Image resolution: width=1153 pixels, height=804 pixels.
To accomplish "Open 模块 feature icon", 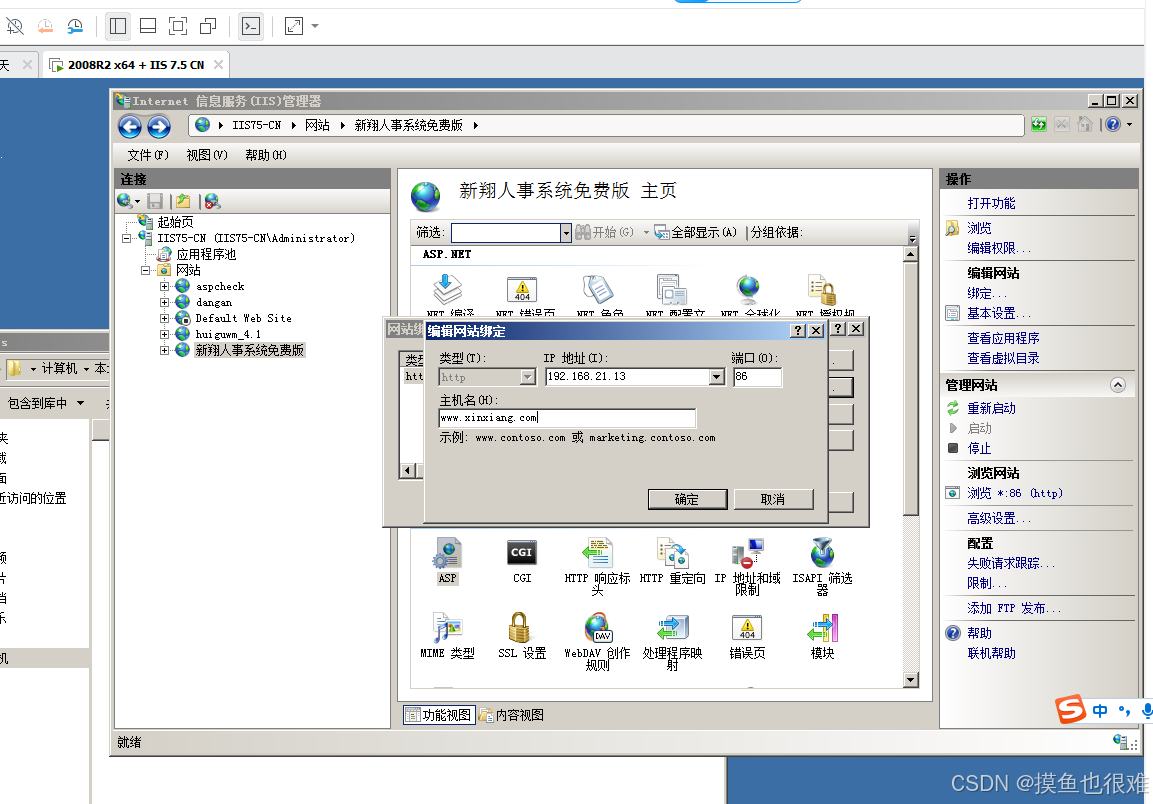I will (822, 636).
